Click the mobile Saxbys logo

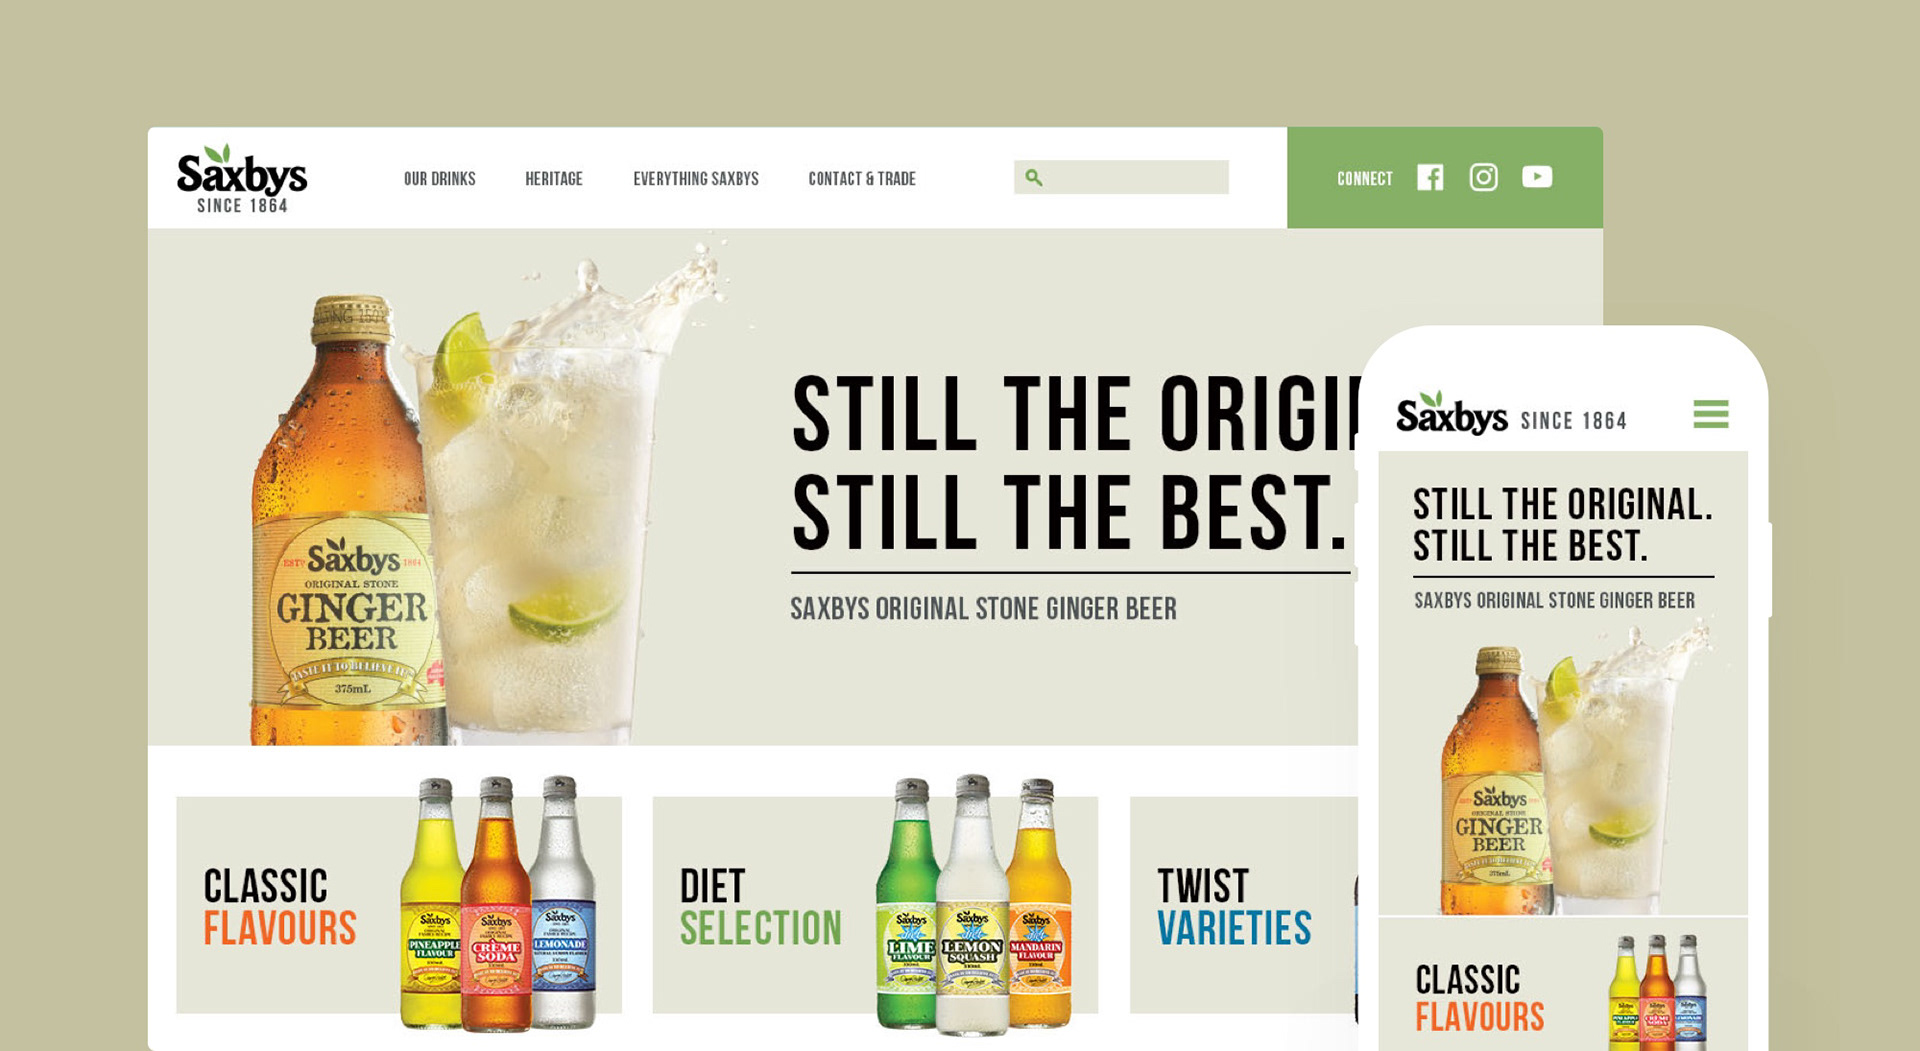pos(1452,414)
